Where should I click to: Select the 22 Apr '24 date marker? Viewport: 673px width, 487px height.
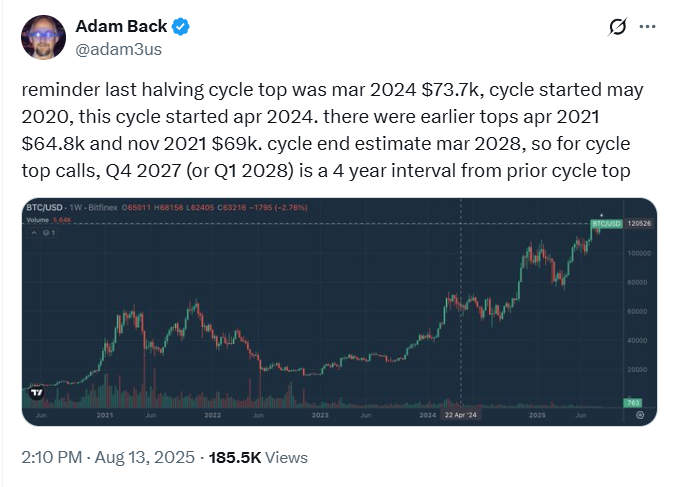point(461,415)
